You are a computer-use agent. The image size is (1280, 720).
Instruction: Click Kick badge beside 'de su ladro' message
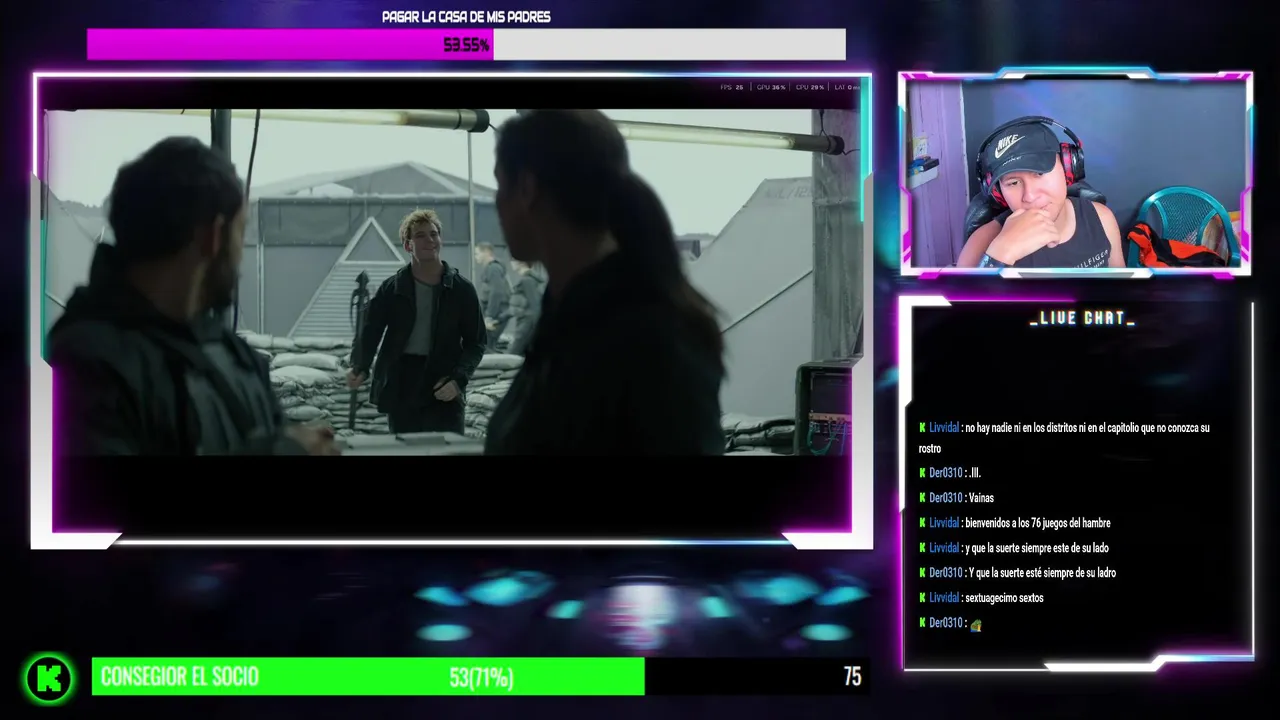pyautogui.click(x=922, y=573)
